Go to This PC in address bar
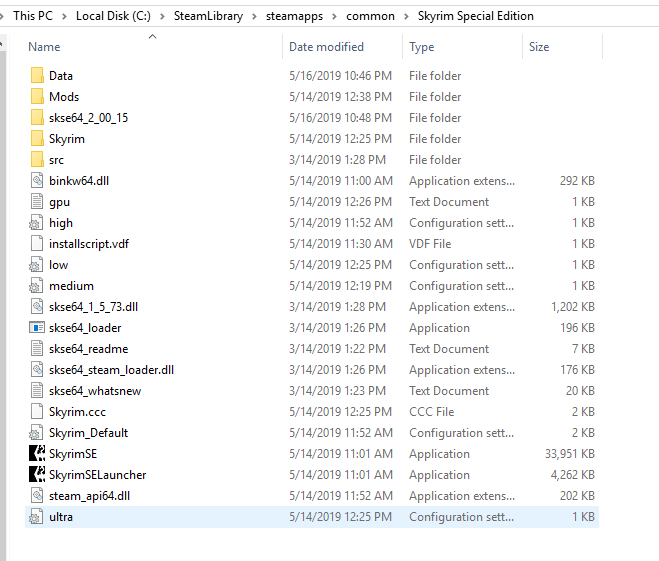The height and width of the screenshot is (561, 659). click(x=33, y=16)
